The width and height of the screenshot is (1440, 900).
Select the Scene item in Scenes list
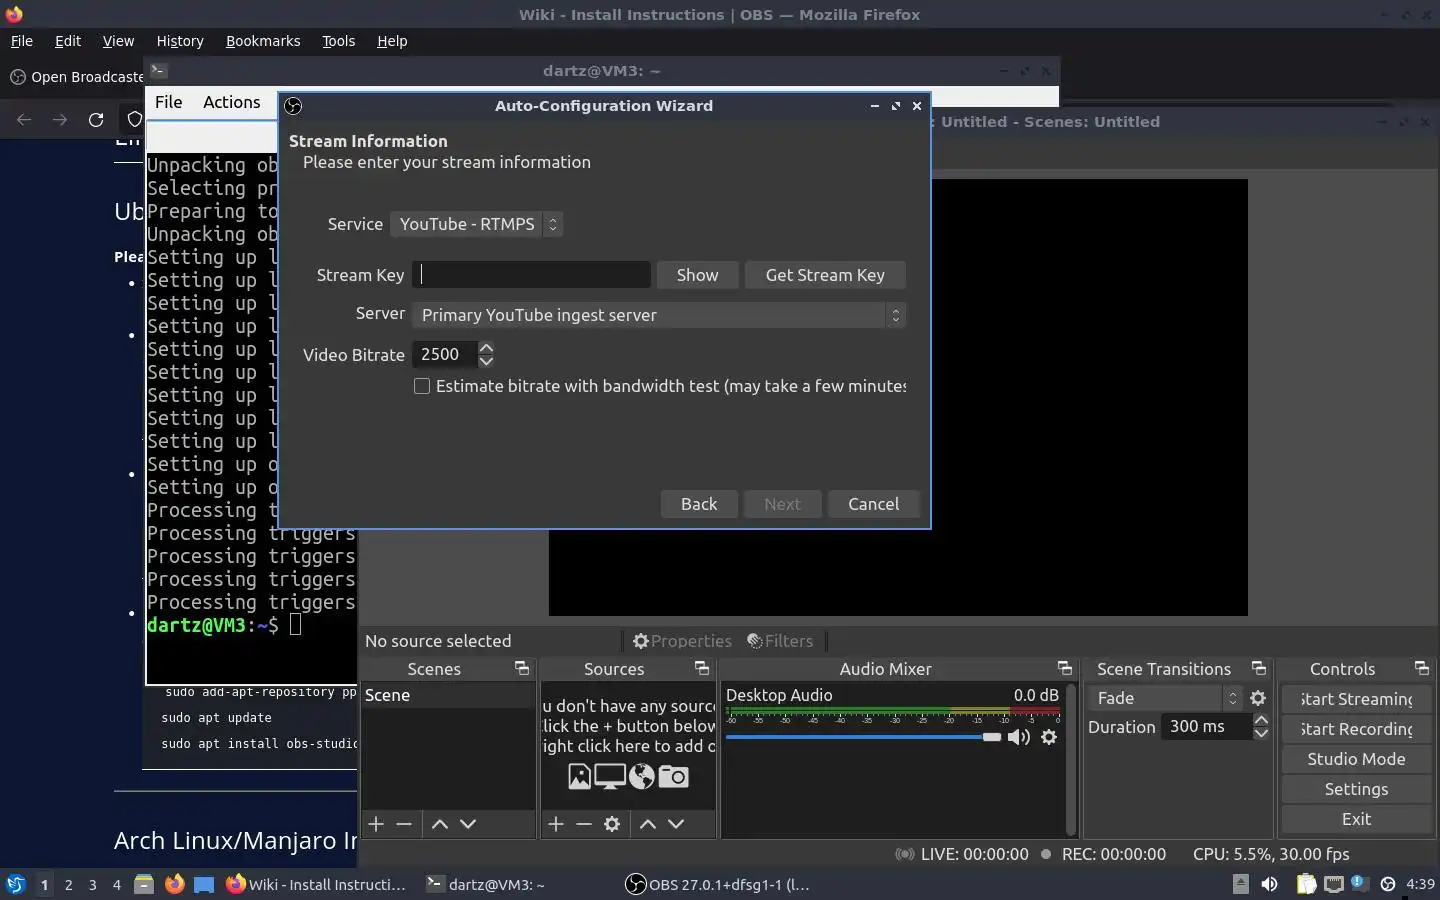[447, 695]
